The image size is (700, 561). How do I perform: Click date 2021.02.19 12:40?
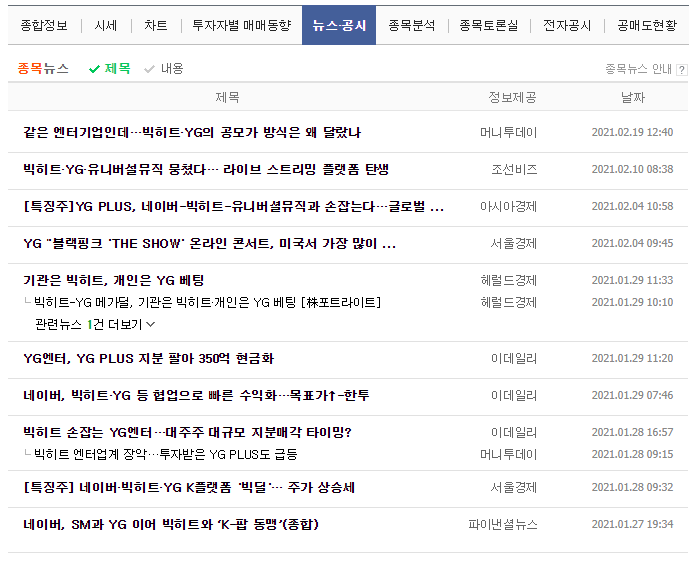(x=632, y=133)
